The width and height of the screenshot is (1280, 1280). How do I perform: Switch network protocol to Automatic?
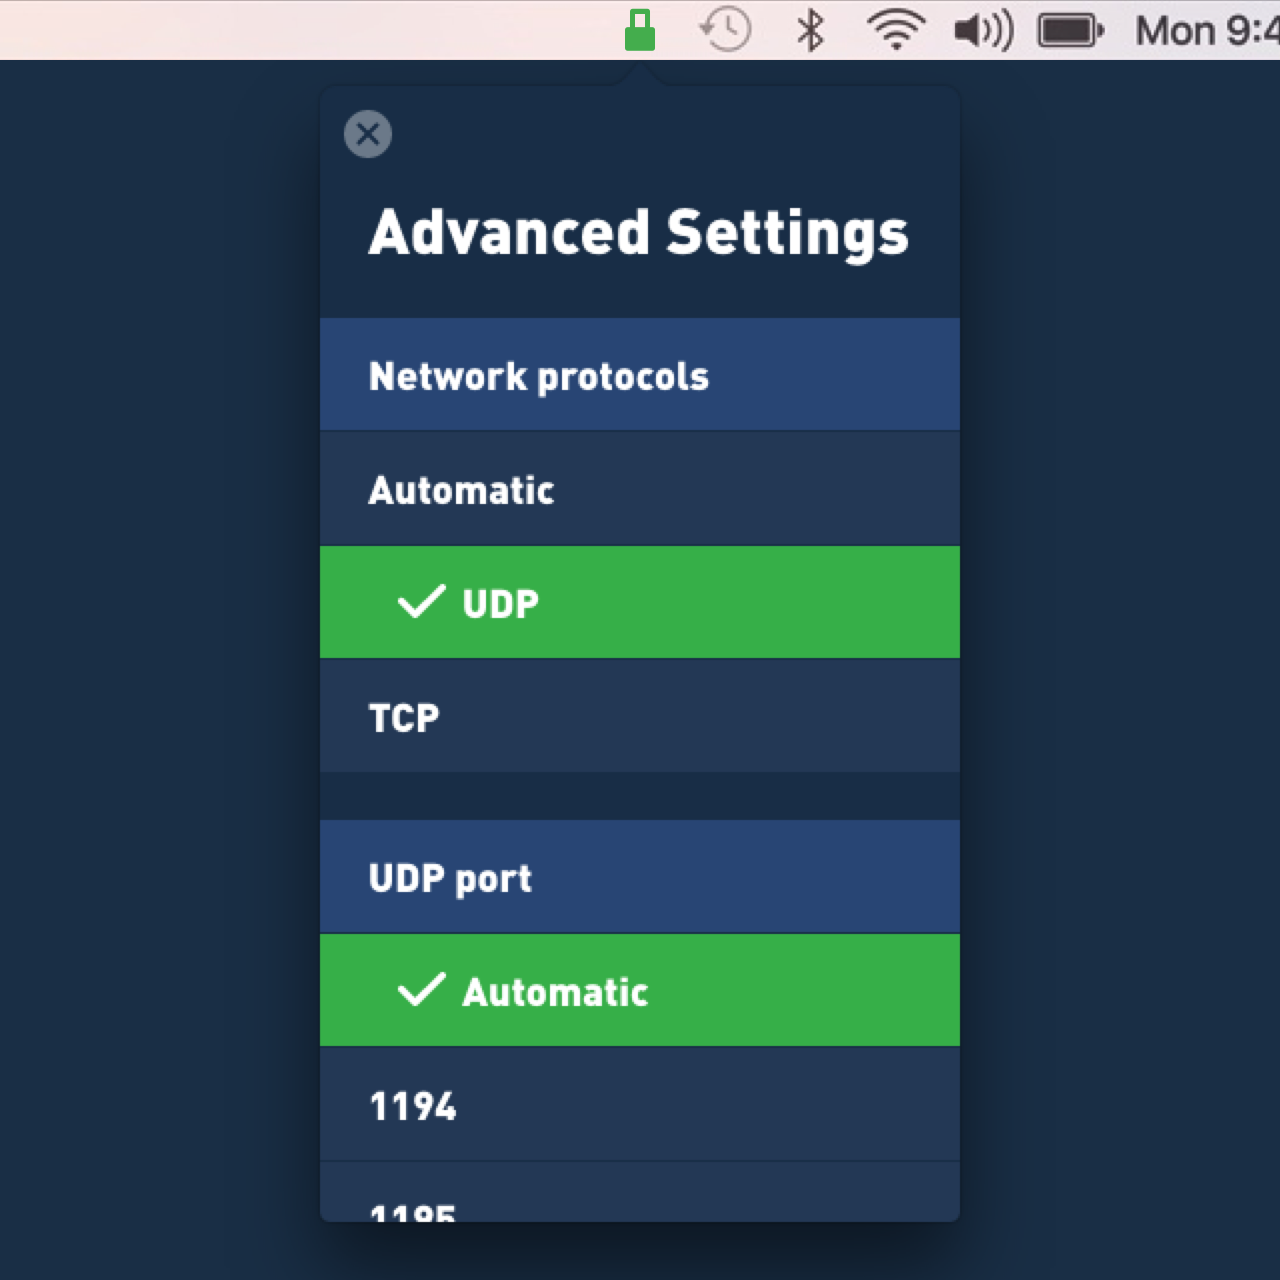[639, 489]
